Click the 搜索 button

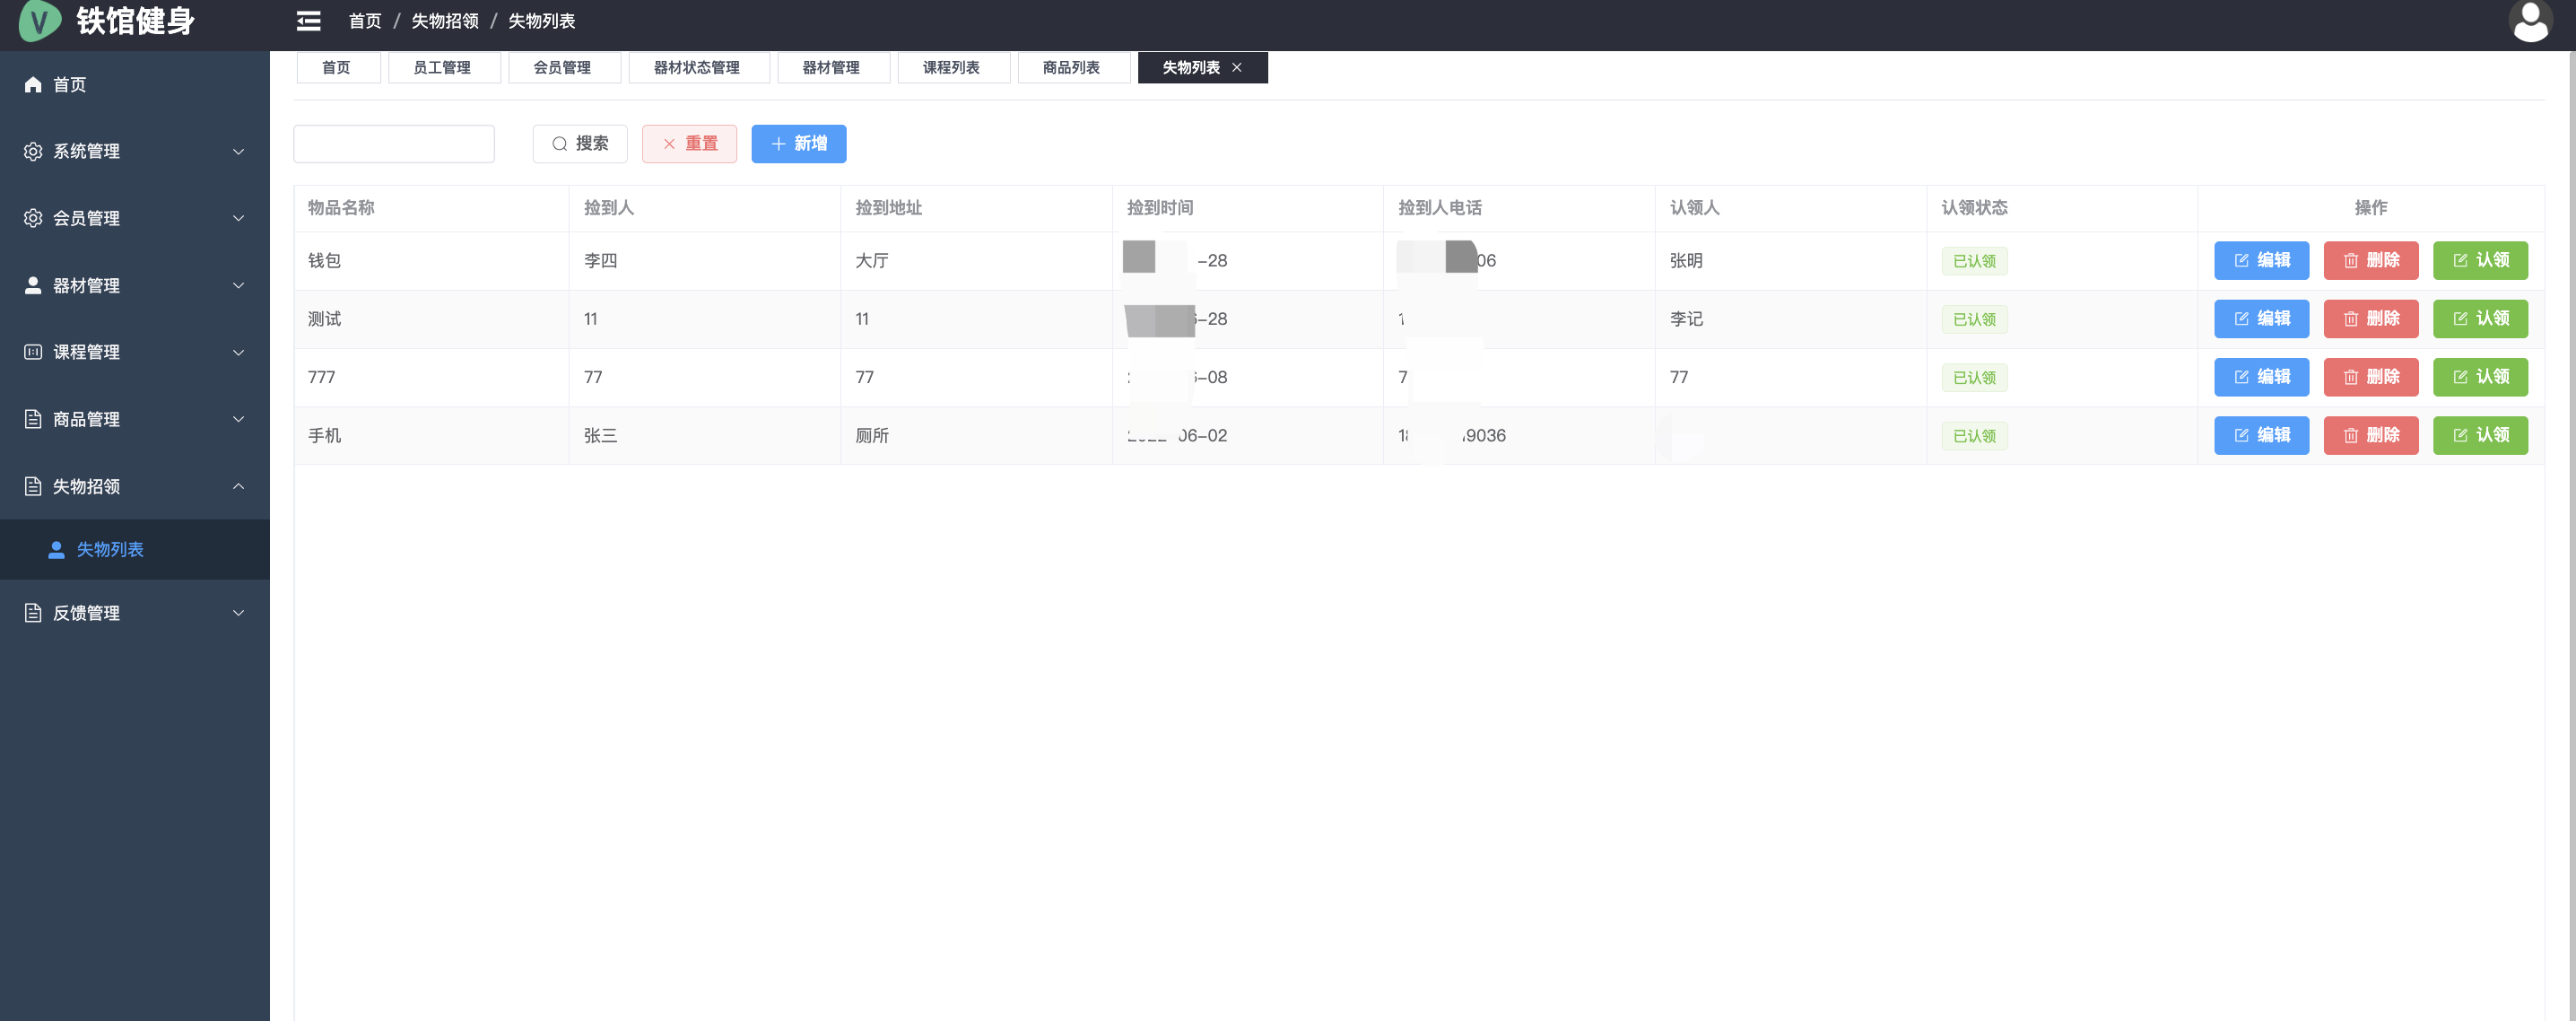point(580,144)
